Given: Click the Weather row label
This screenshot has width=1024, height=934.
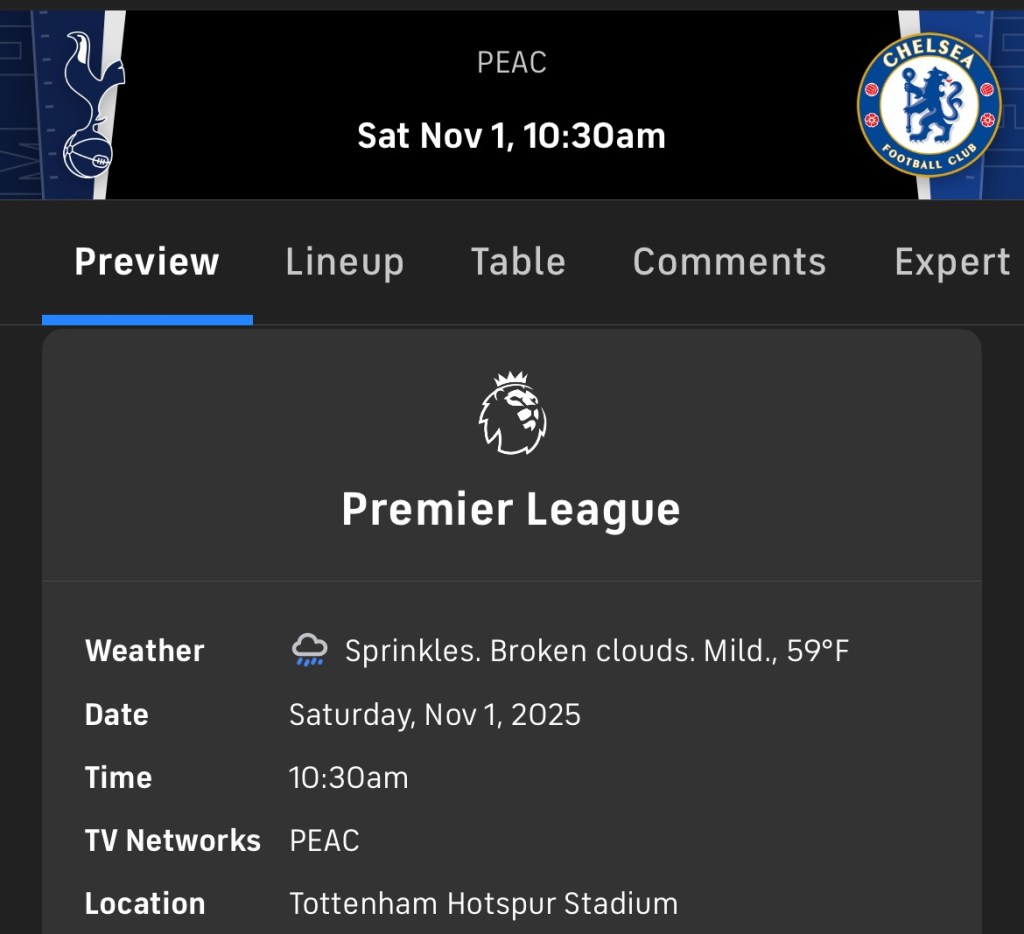Looking at the screenshot, I should pyautogui.click(x=145, y=651).
